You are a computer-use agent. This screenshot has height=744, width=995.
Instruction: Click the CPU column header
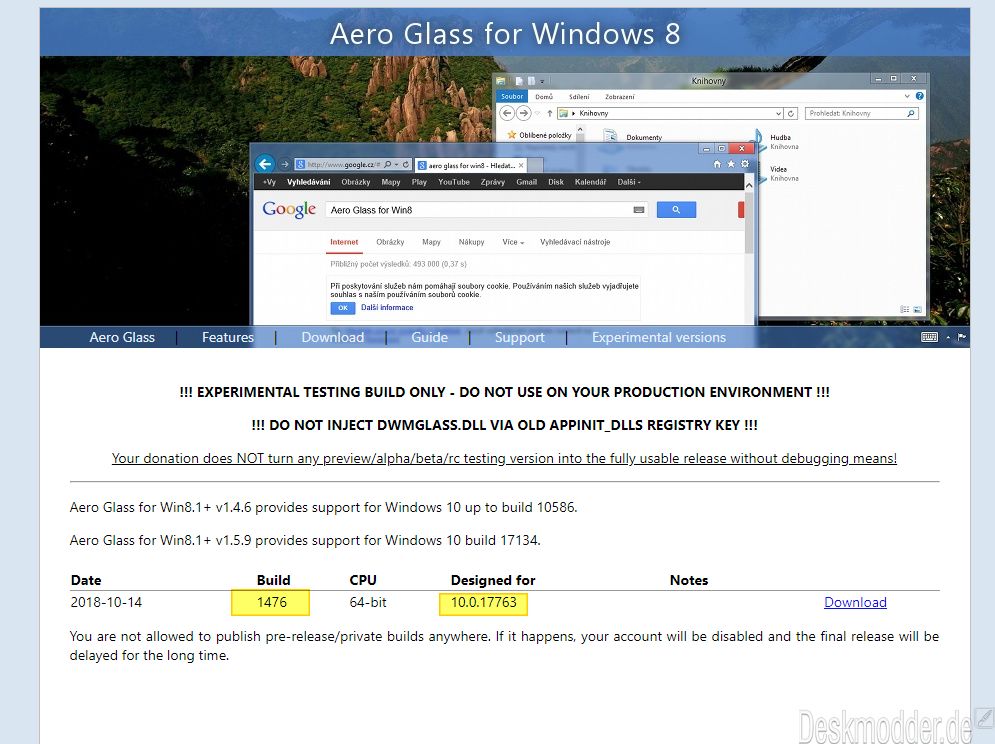[x=363, y=580]
